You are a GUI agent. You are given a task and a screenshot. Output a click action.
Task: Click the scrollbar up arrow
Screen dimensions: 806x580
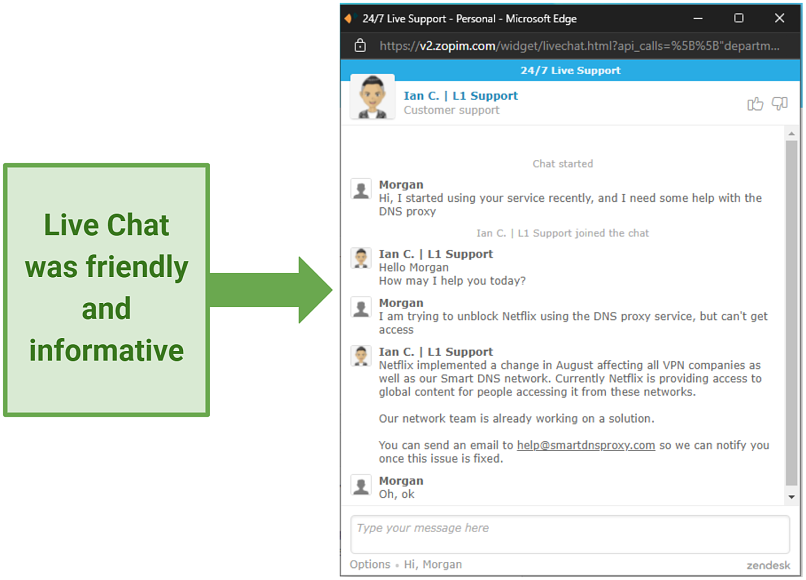(x=792, y=134)
